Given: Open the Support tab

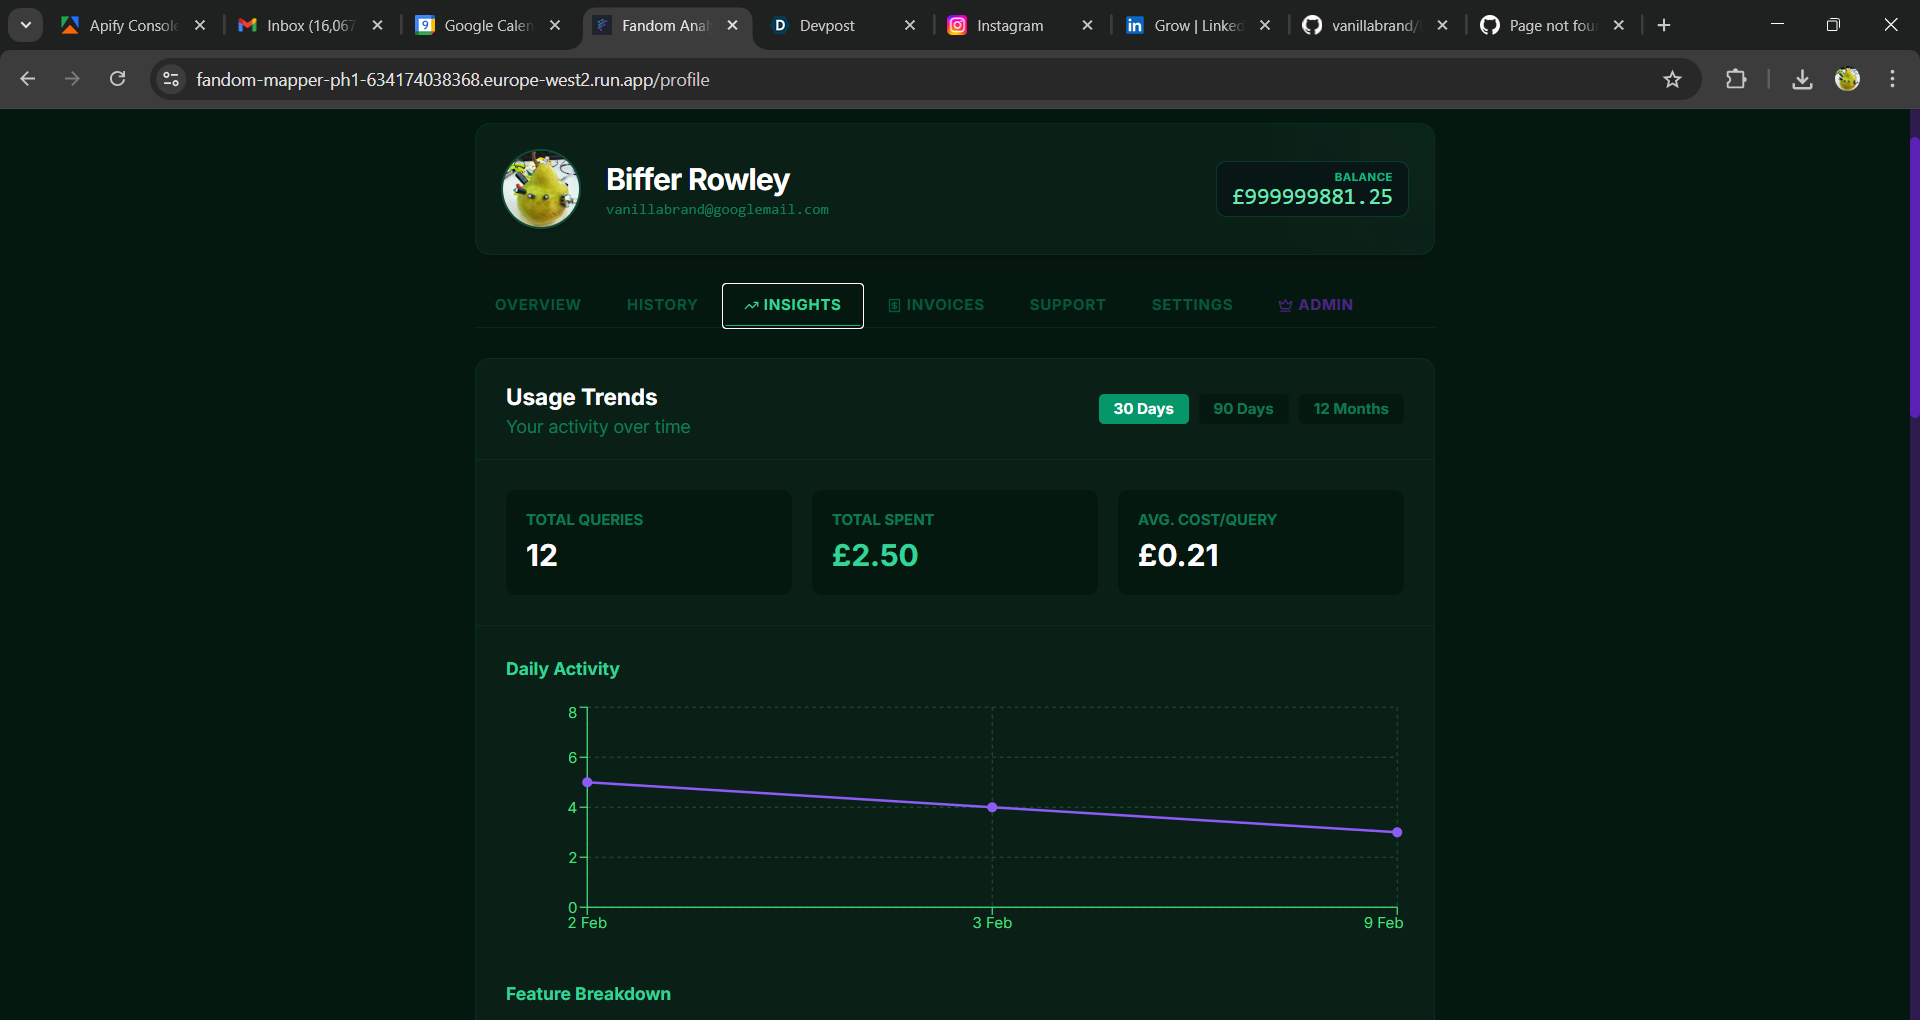Looking at the screenshot, I should pos(1068,305).
